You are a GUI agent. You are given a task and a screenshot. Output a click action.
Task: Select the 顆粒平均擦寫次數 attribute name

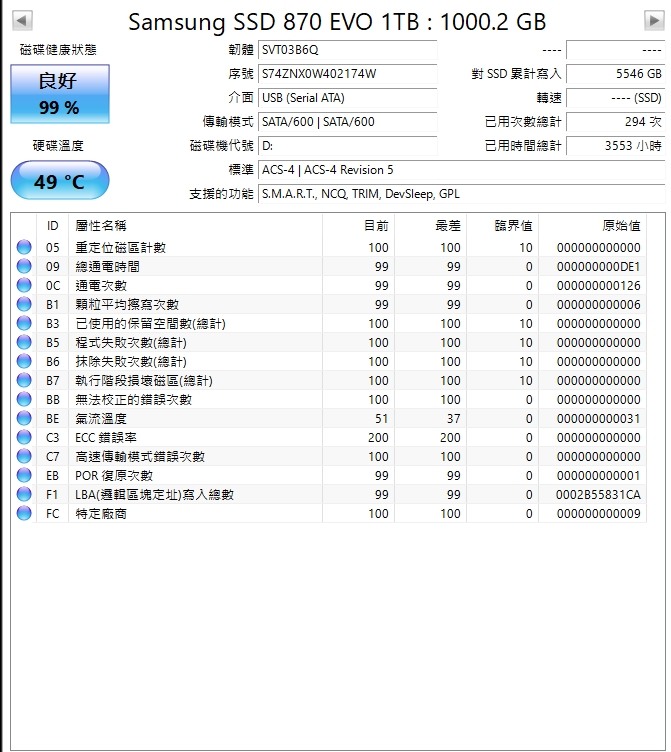coord(127,305)
